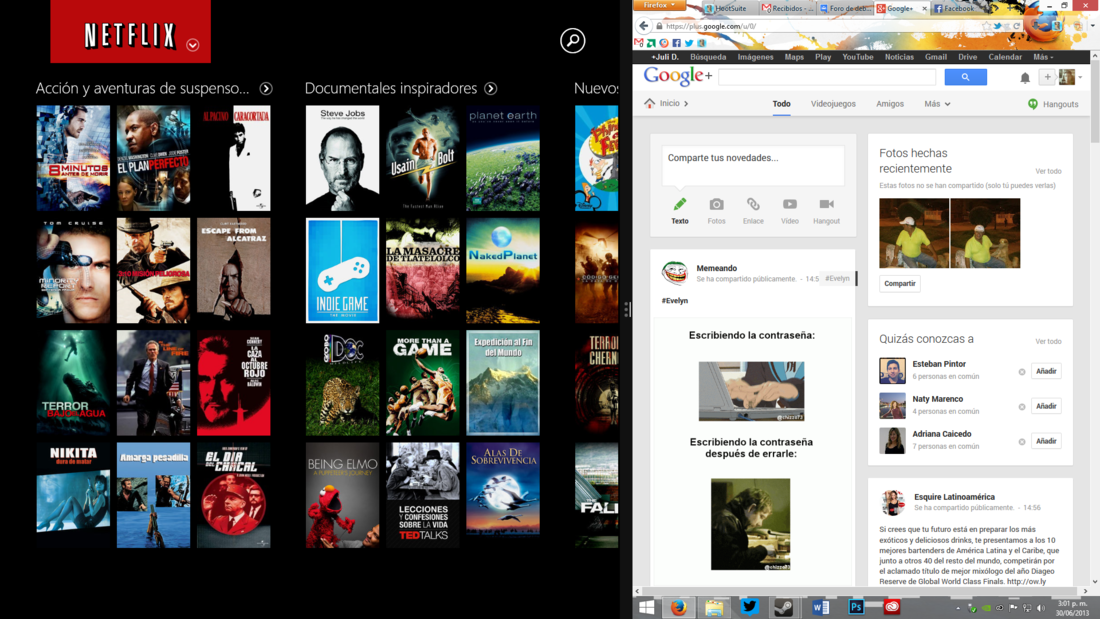The image size is (1100, 619).
Task: Switch to the Recibidos Gmail tab
Action: coord(788,8)
